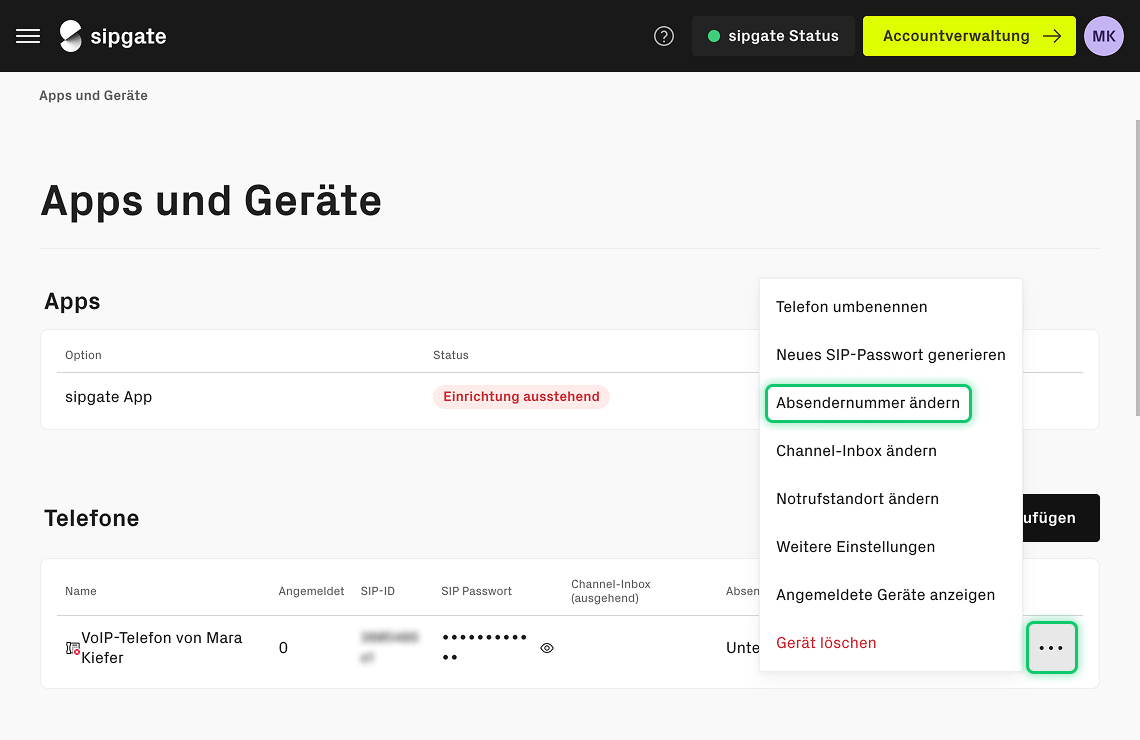Open the help question mark icon
The width and height of the screenshot is (1140, 740).
tap(664, 36)
